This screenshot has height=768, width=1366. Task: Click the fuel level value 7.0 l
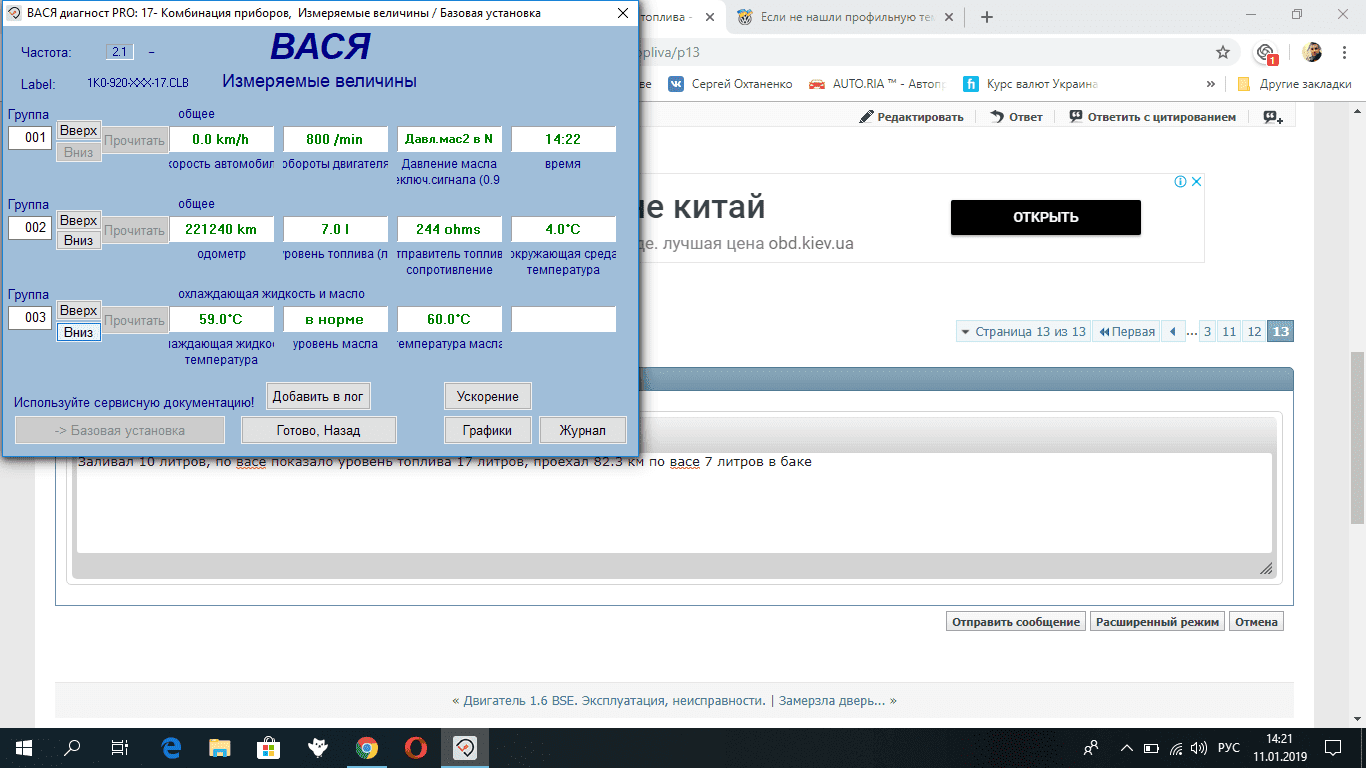coord(335,229)
